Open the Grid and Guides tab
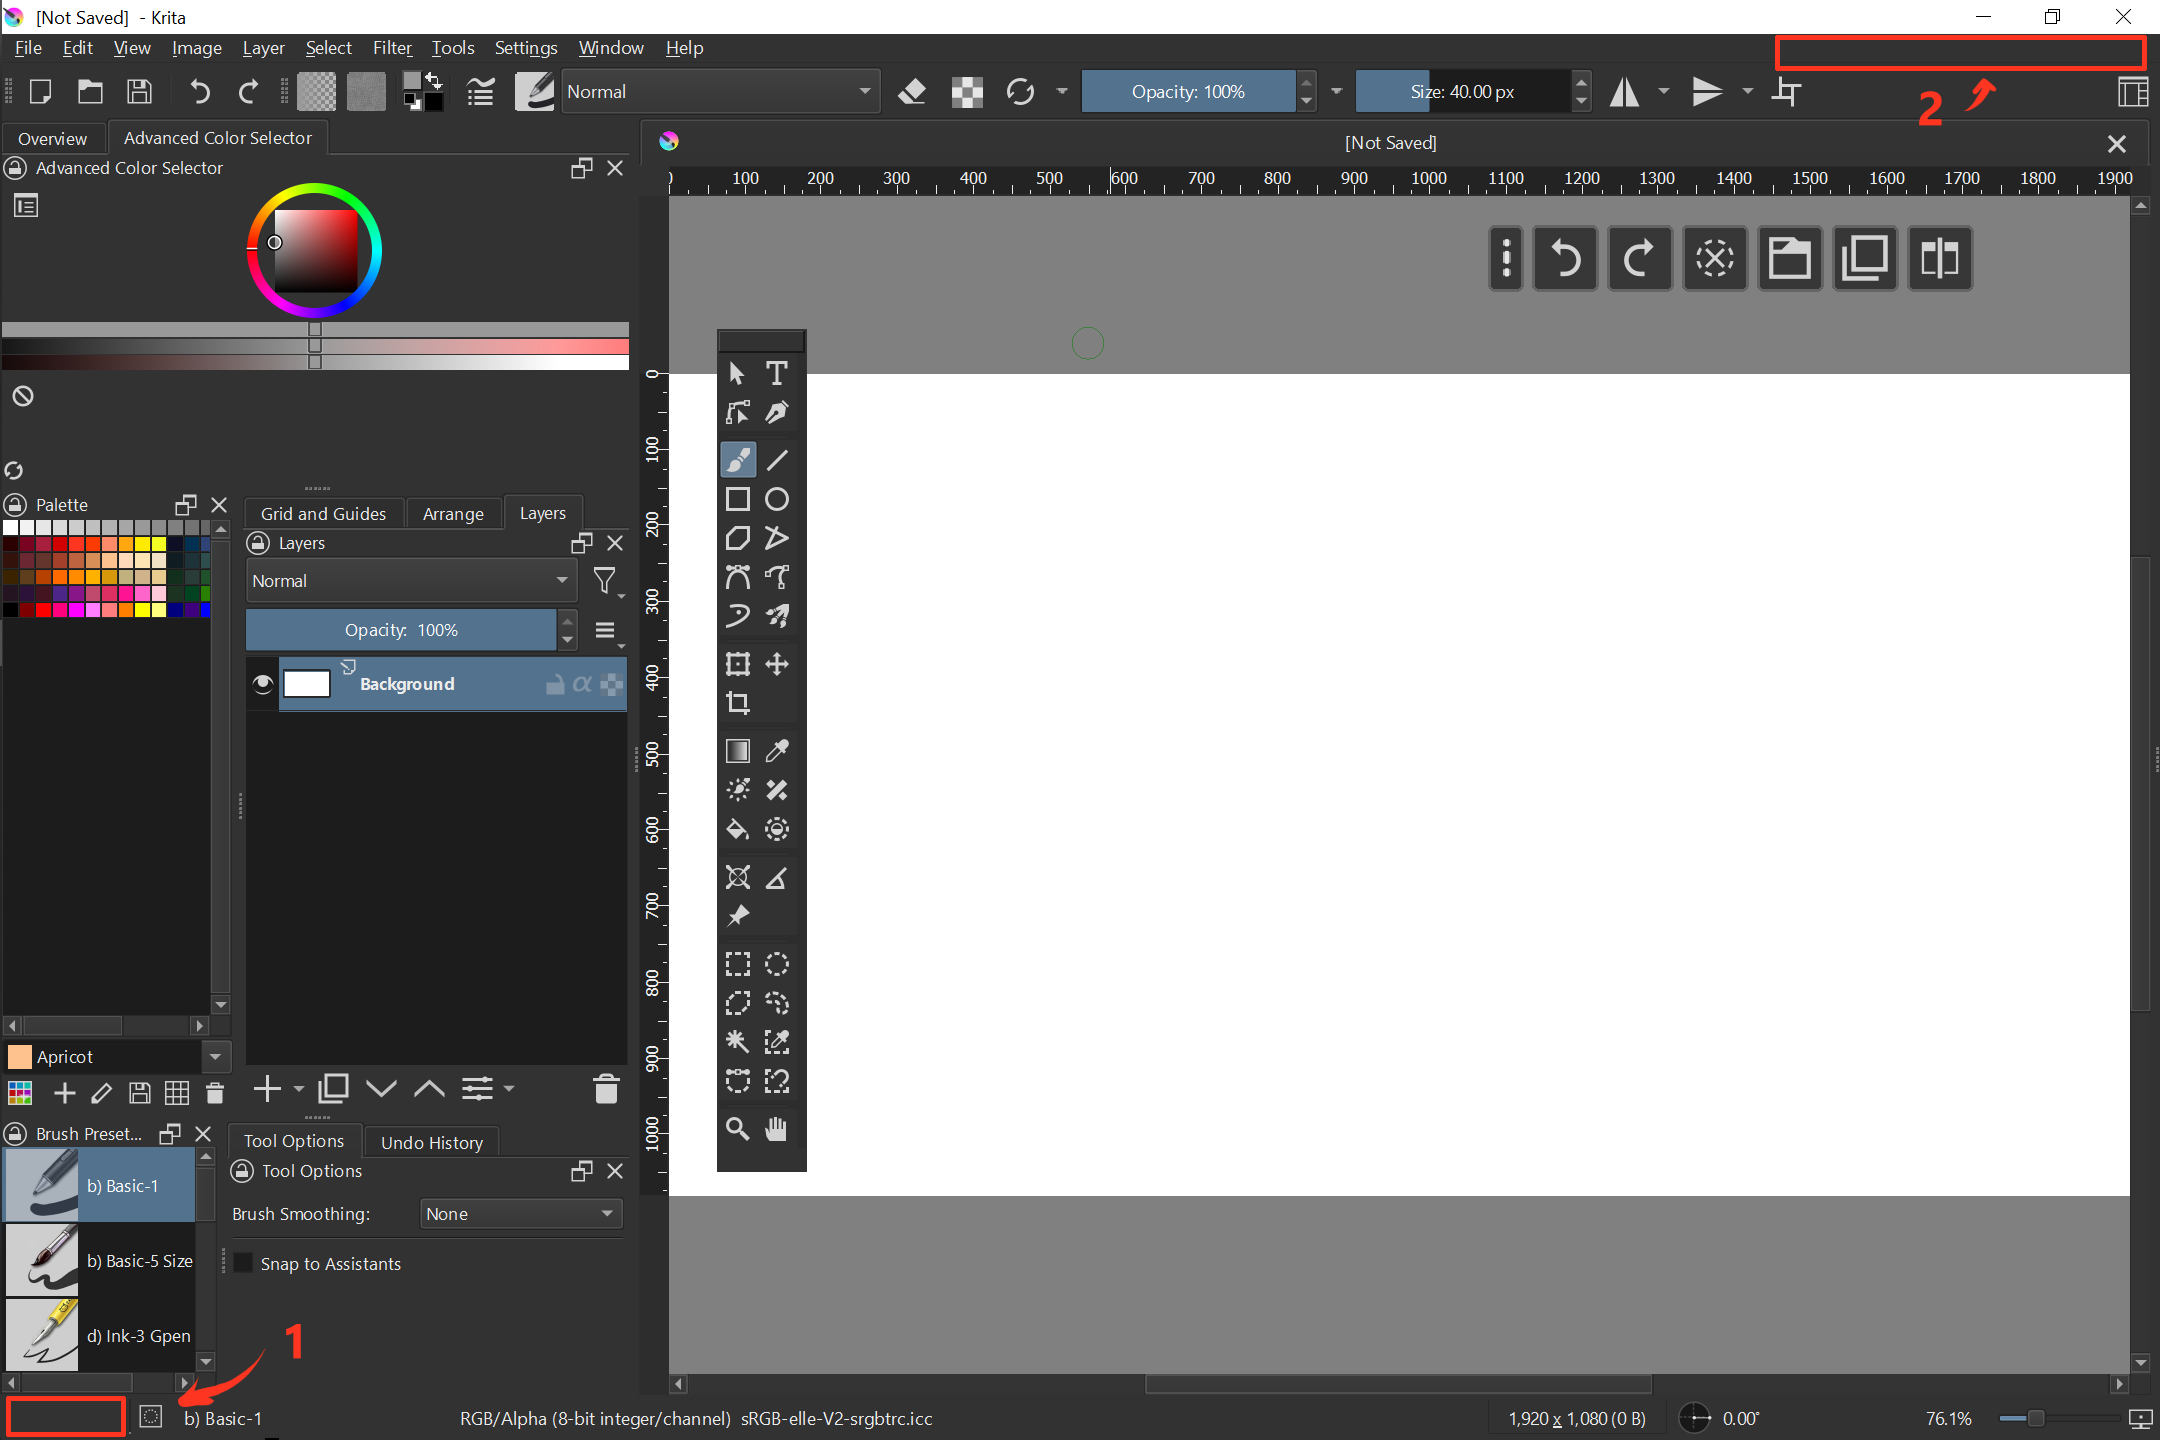Image resolution: width=2160 pixels, height=1440 pixels. coord(323,513)
